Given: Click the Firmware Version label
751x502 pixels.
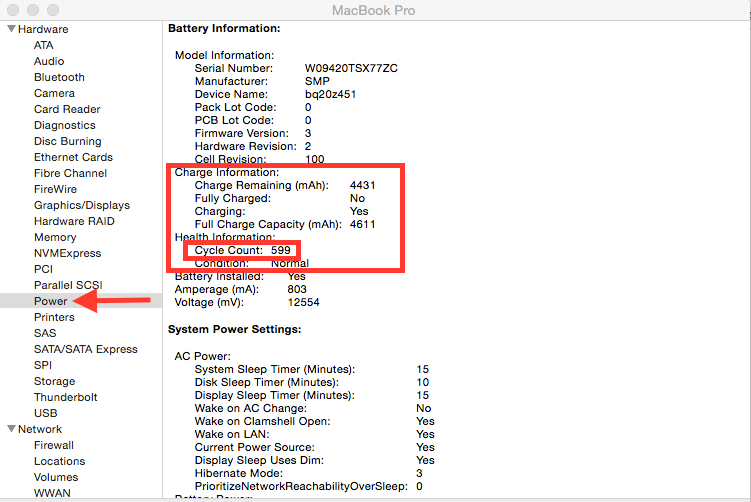Looking at the screenshot, I should click(242, 133).
